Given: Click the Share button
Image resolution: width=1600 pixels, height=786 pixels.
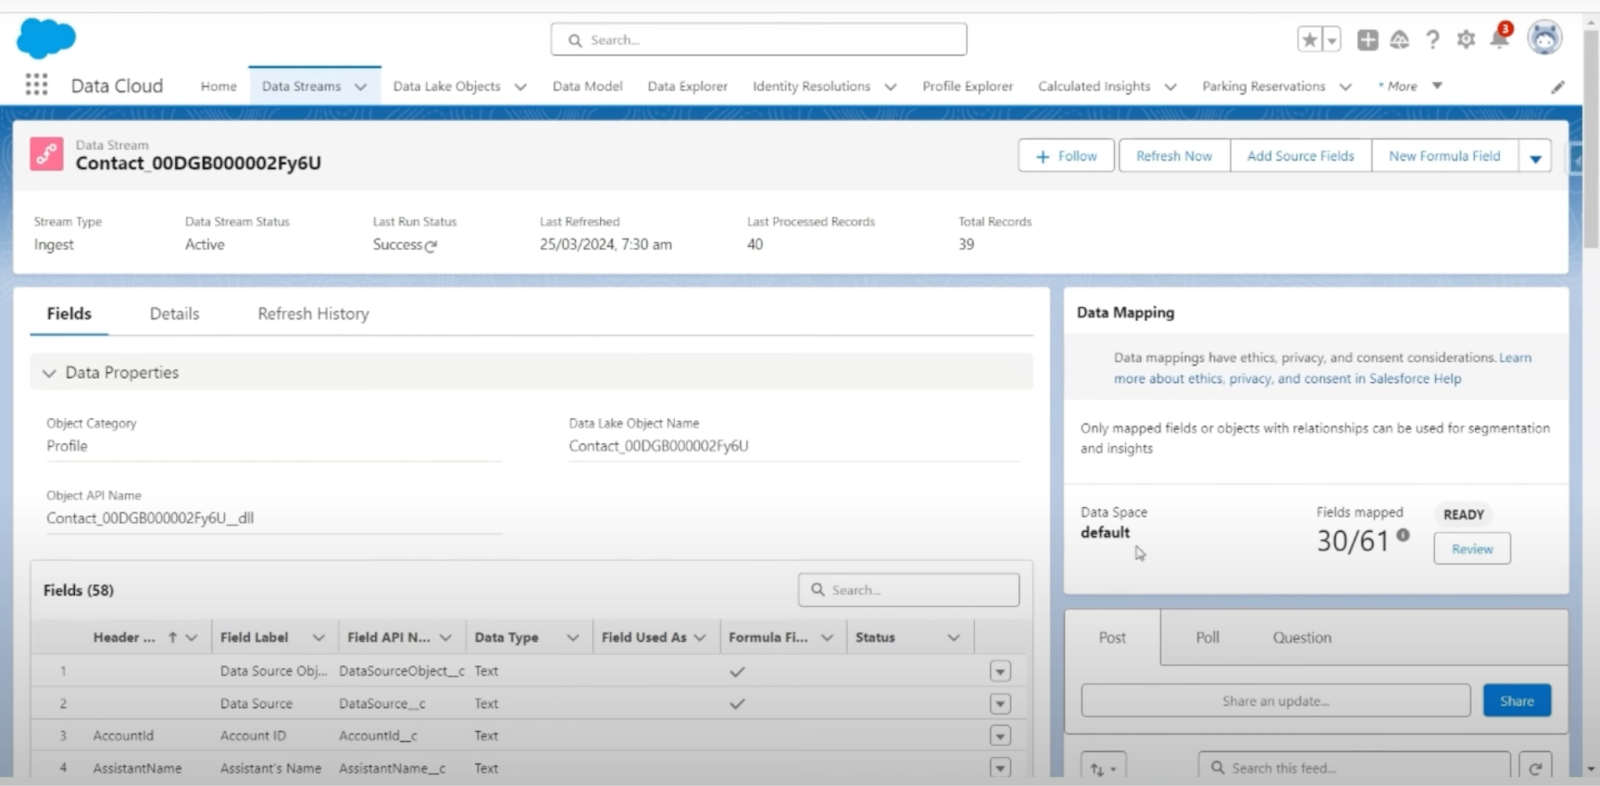Looking at the screenshot, I should (x=1517, y=701).
